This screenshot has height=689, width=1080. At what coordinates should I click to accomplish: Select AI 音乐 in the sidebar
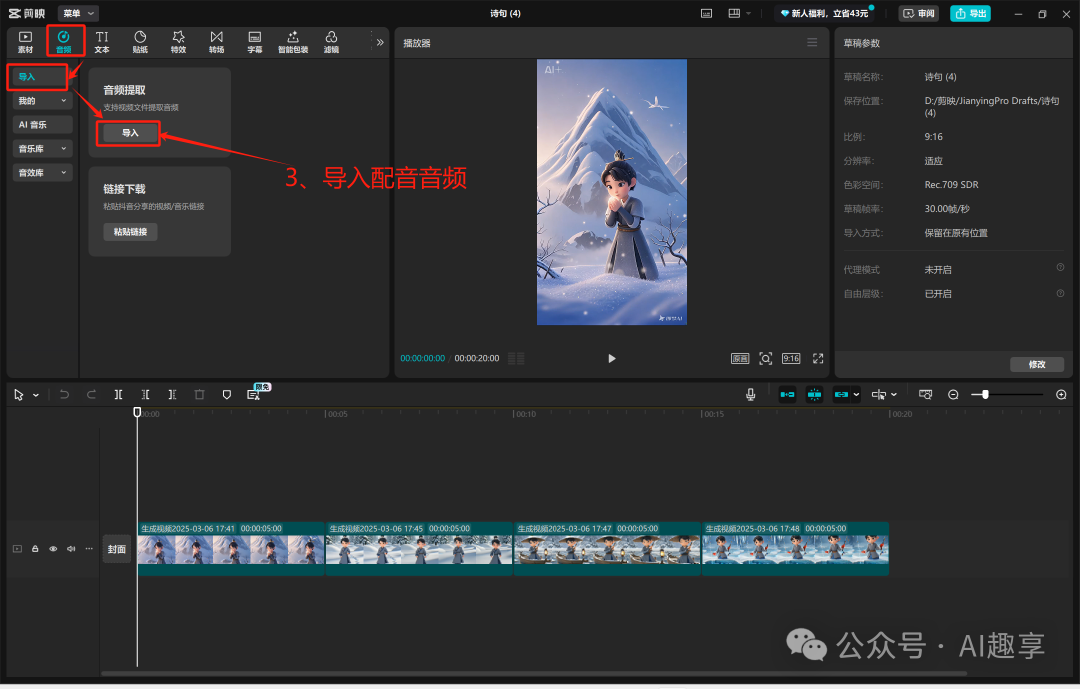coord(42,125)
